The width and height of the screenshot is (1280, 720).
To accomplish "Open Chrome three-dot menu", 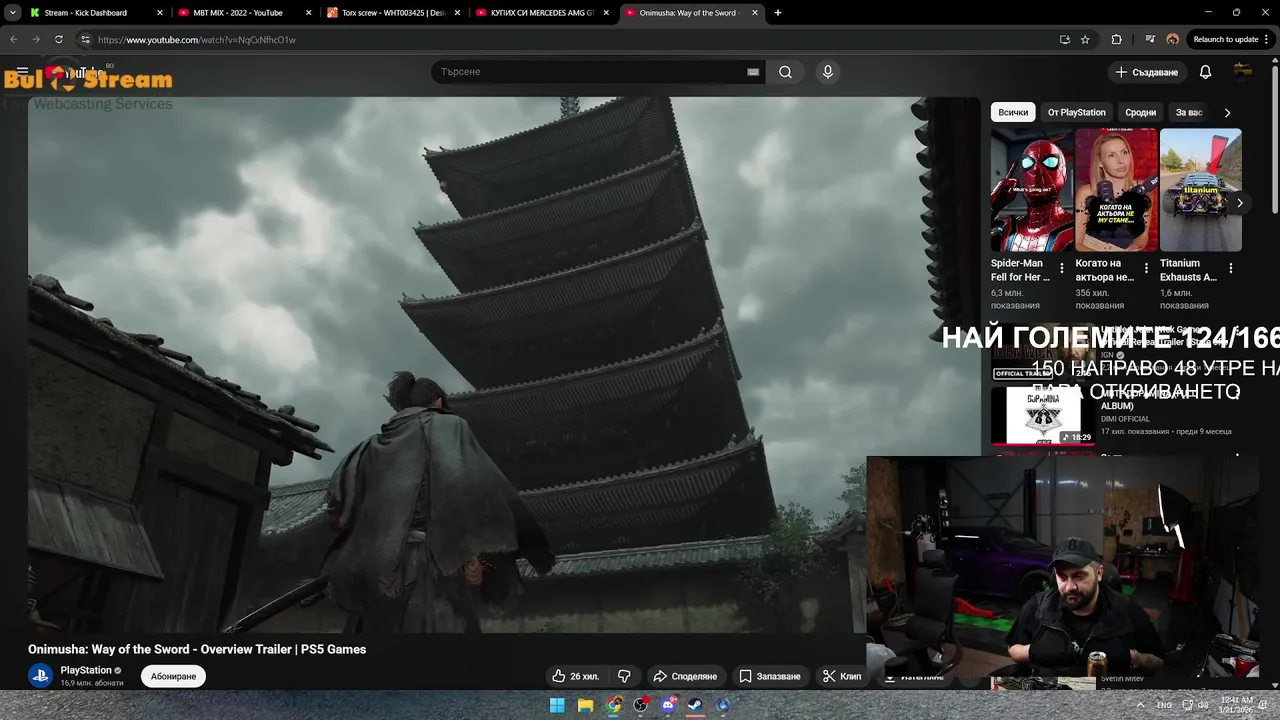I will click(1268, 40).
